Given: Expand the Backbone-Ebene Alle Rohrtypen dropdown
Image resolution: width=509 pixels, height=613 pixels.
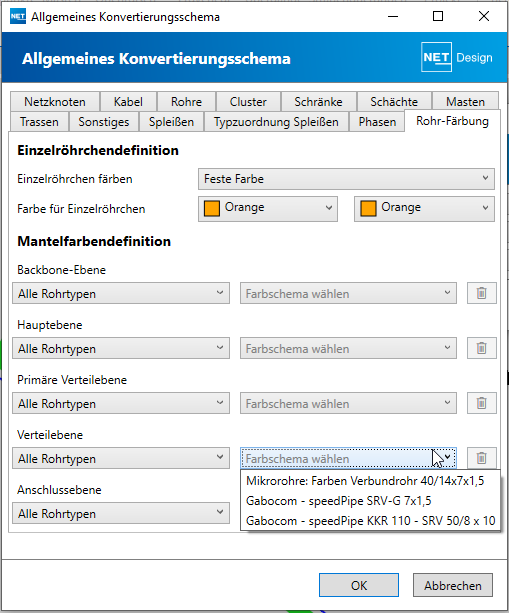Looking at the screenshot, I should (x=121, y=293).
